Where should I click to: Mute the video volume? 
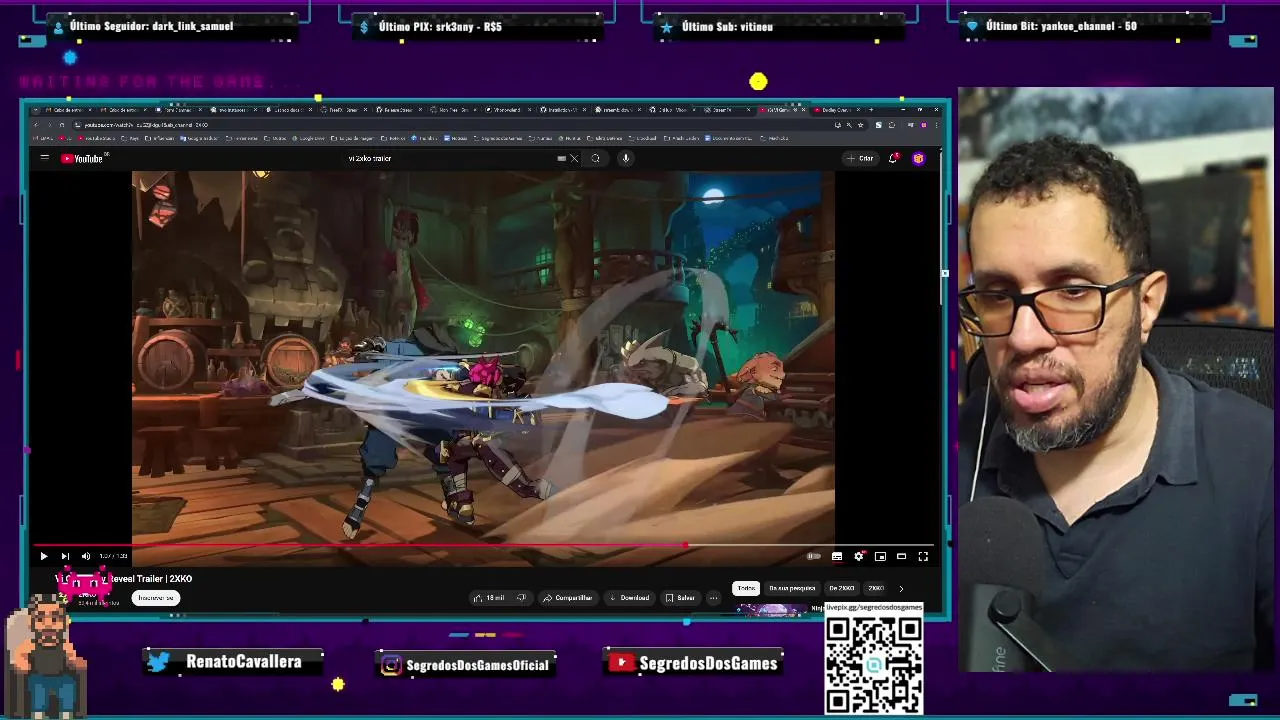pyautogui.click(x=86, y=556)
